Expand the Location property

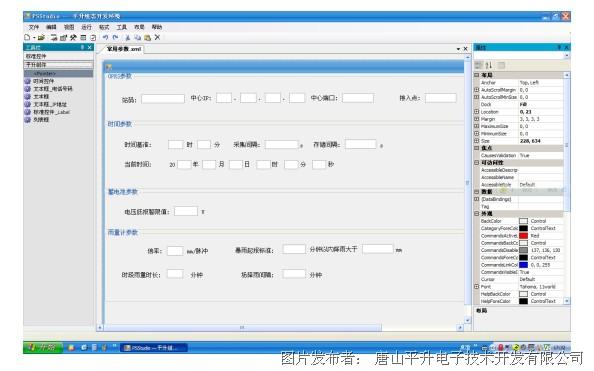pyautogui.click(x=477, y=112)
